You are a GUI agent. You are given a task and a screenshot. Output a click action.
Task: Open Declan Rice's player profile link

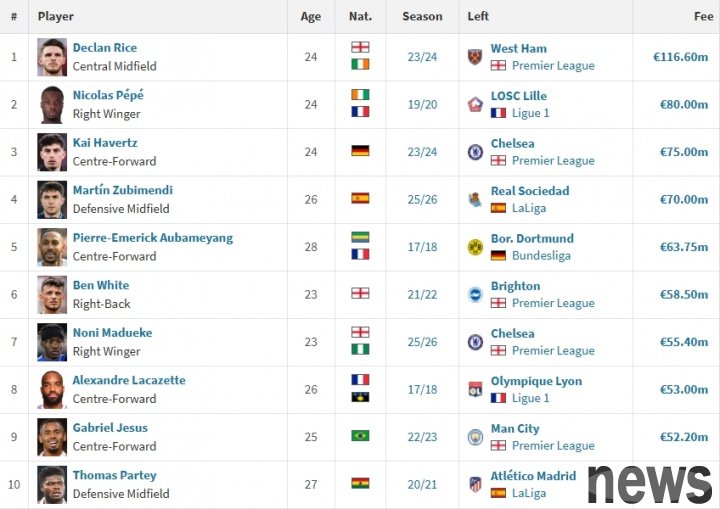[105, 48]
